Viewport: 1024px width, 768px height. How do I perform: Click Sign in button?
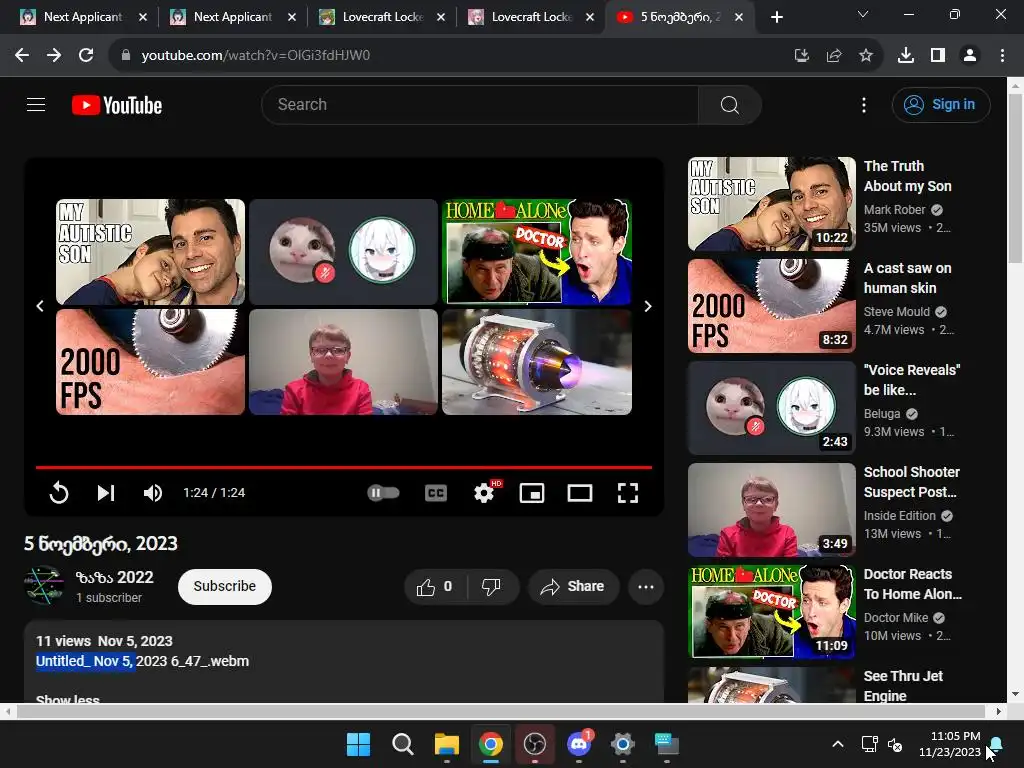[x=940, y=104]
